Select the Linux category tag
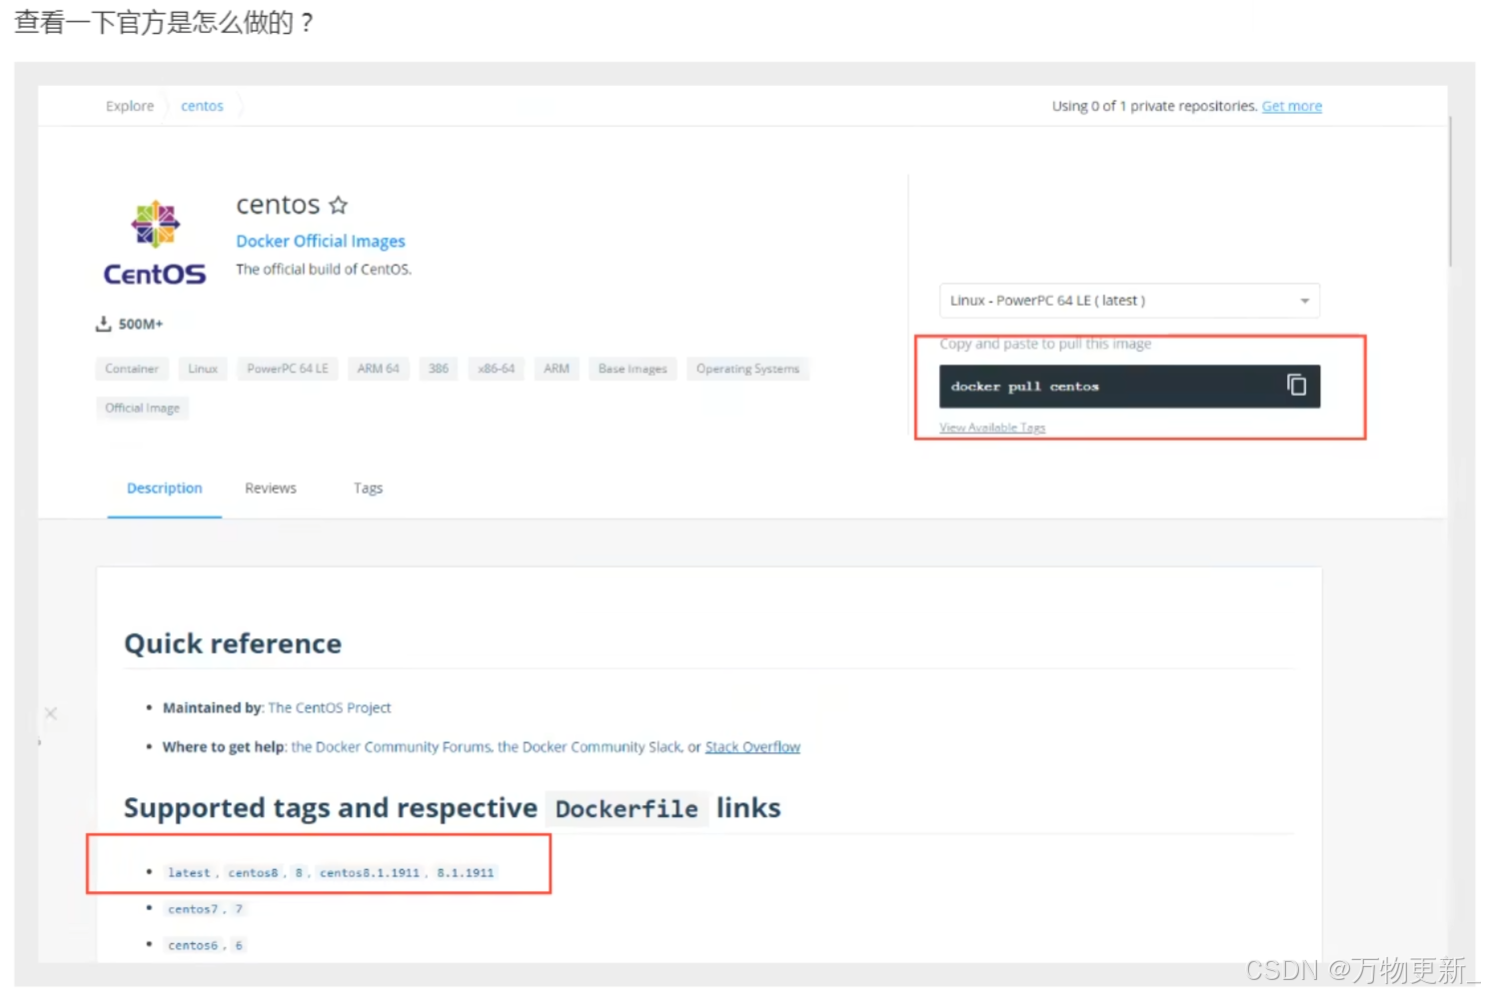This screenshot has height=996, width=1485. (203, 369)
